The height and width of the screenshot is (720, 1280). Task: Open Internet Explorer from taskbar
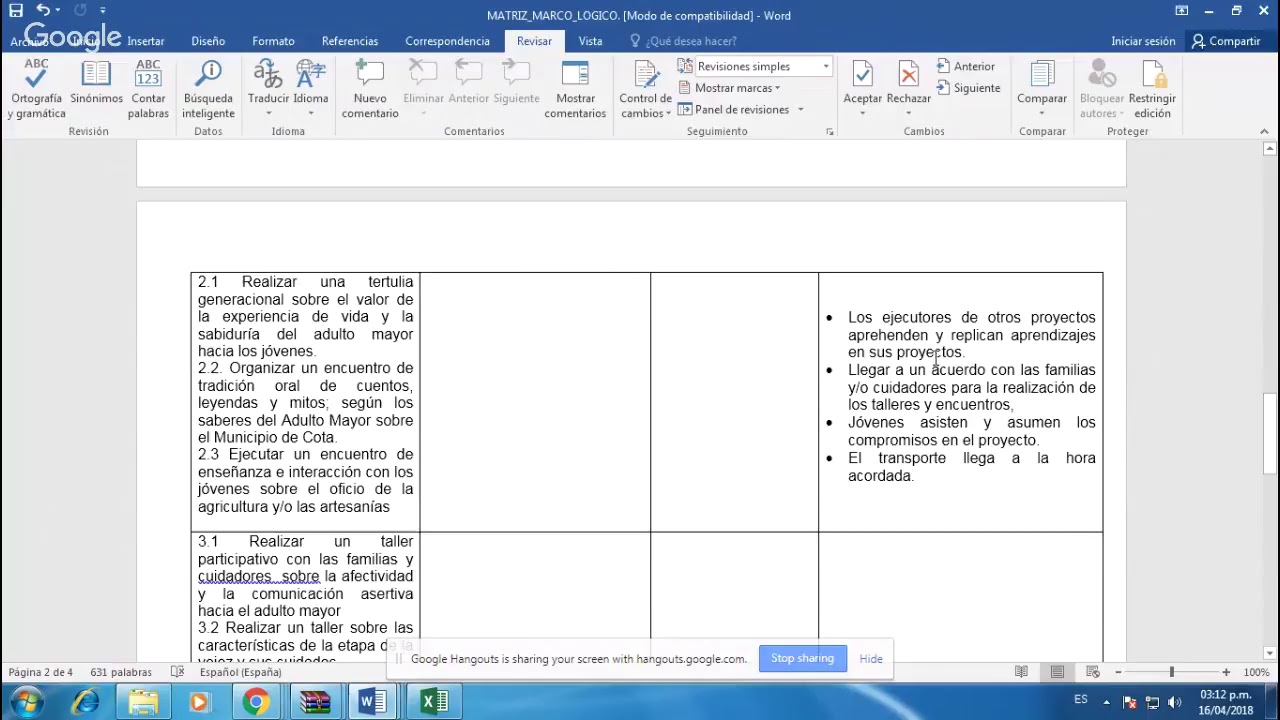pyautogui.click(x=86, y=702)
